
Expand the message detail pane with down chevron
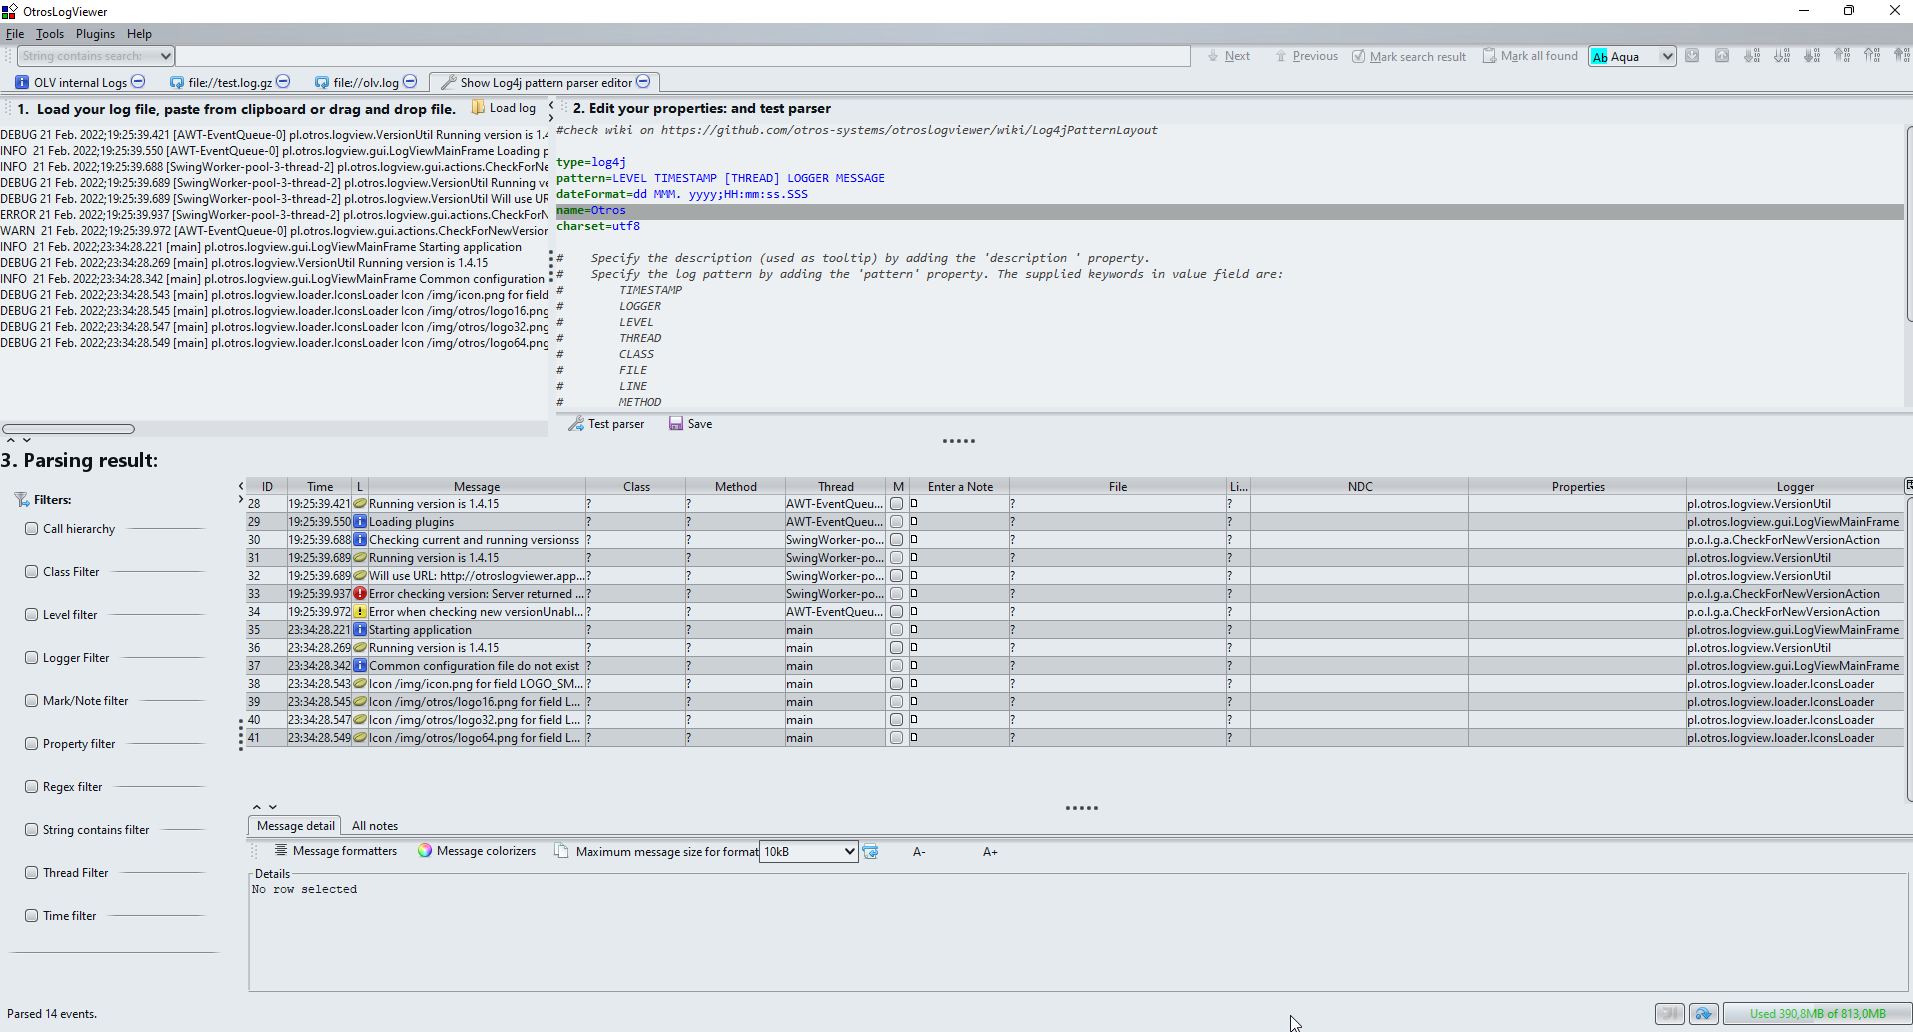[273, 807]
